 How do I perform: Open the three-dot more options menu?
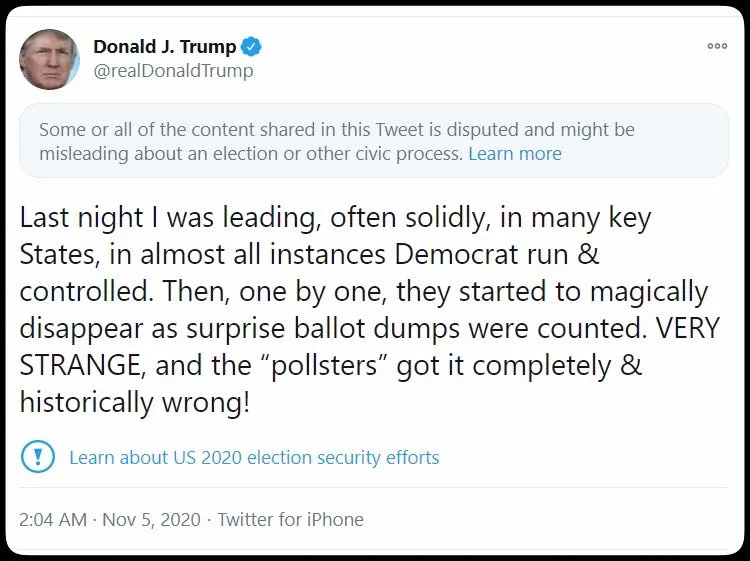click(x=717, y=46)
